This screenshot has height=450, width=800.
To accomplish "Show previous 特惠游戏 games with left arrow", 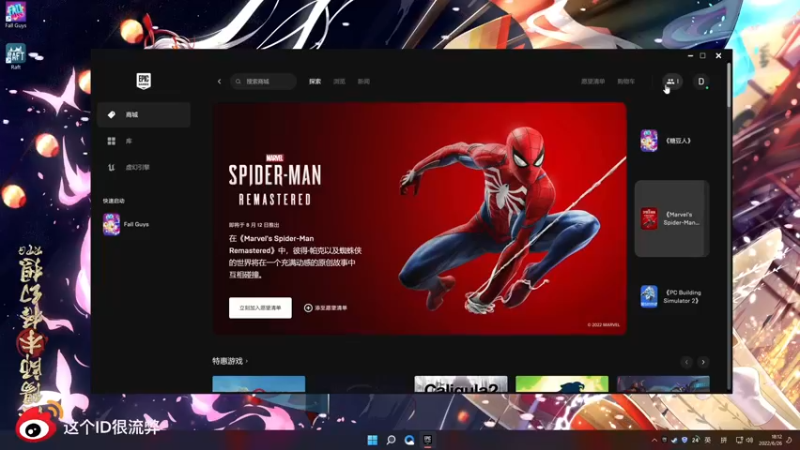I will pyautogui.click(x=686, y=362).
